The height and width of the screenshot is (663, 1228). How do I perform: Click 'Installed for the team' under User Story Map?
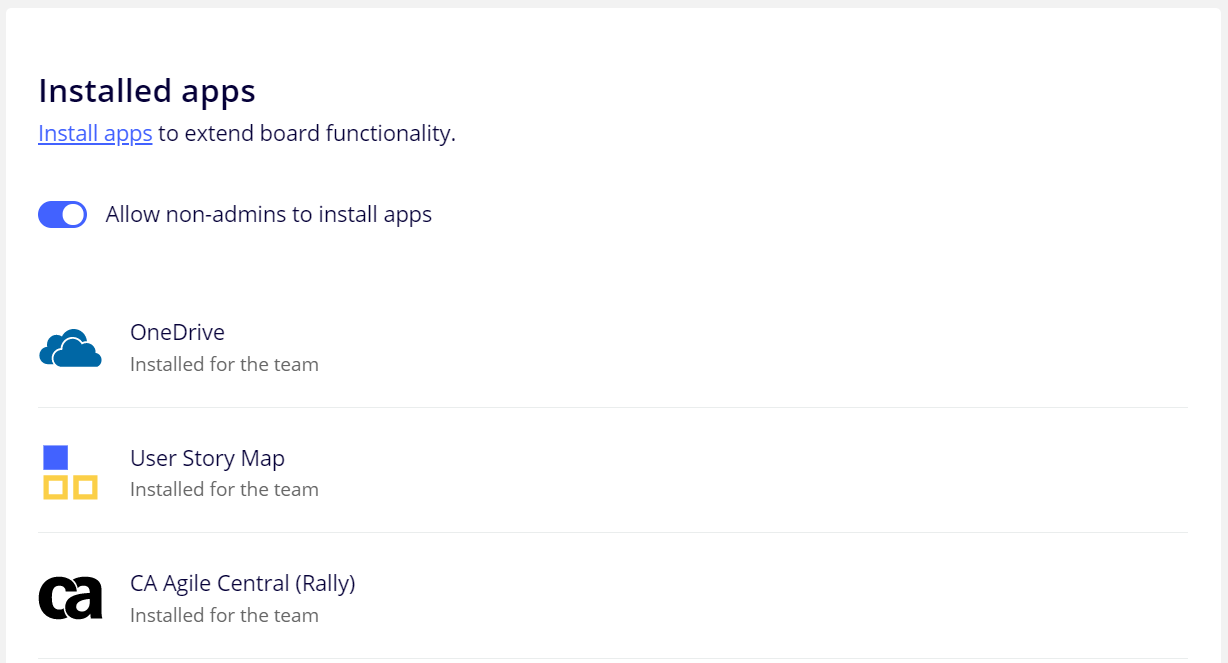point(224,489)
